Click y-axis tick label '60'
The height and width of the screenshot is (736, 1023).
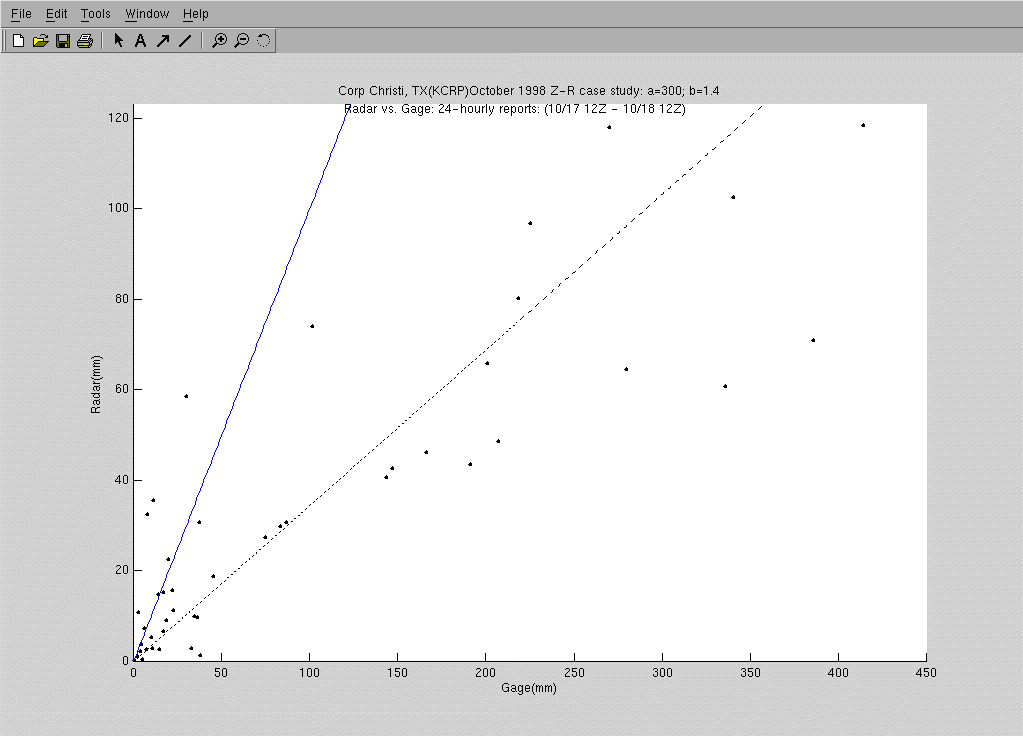[x=122, y=389]
